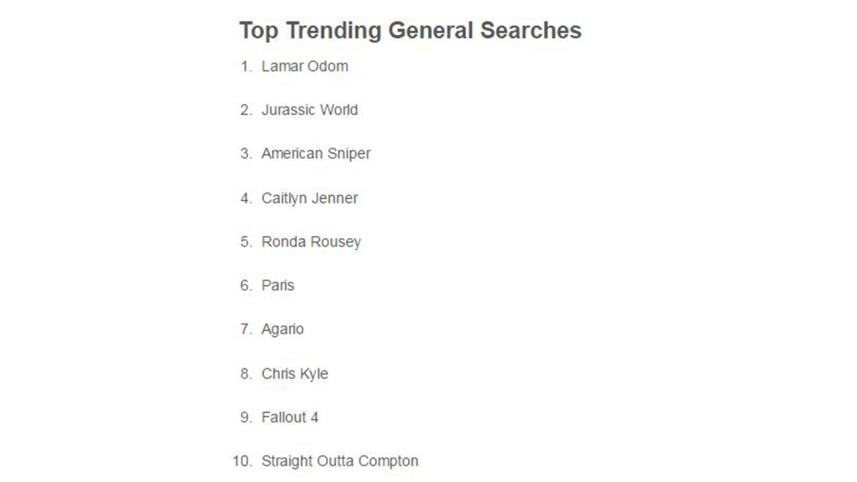This screenshot has width=857, height=482.
Task: Select American Sniper in the list
Action: click(x=315, y=154)
